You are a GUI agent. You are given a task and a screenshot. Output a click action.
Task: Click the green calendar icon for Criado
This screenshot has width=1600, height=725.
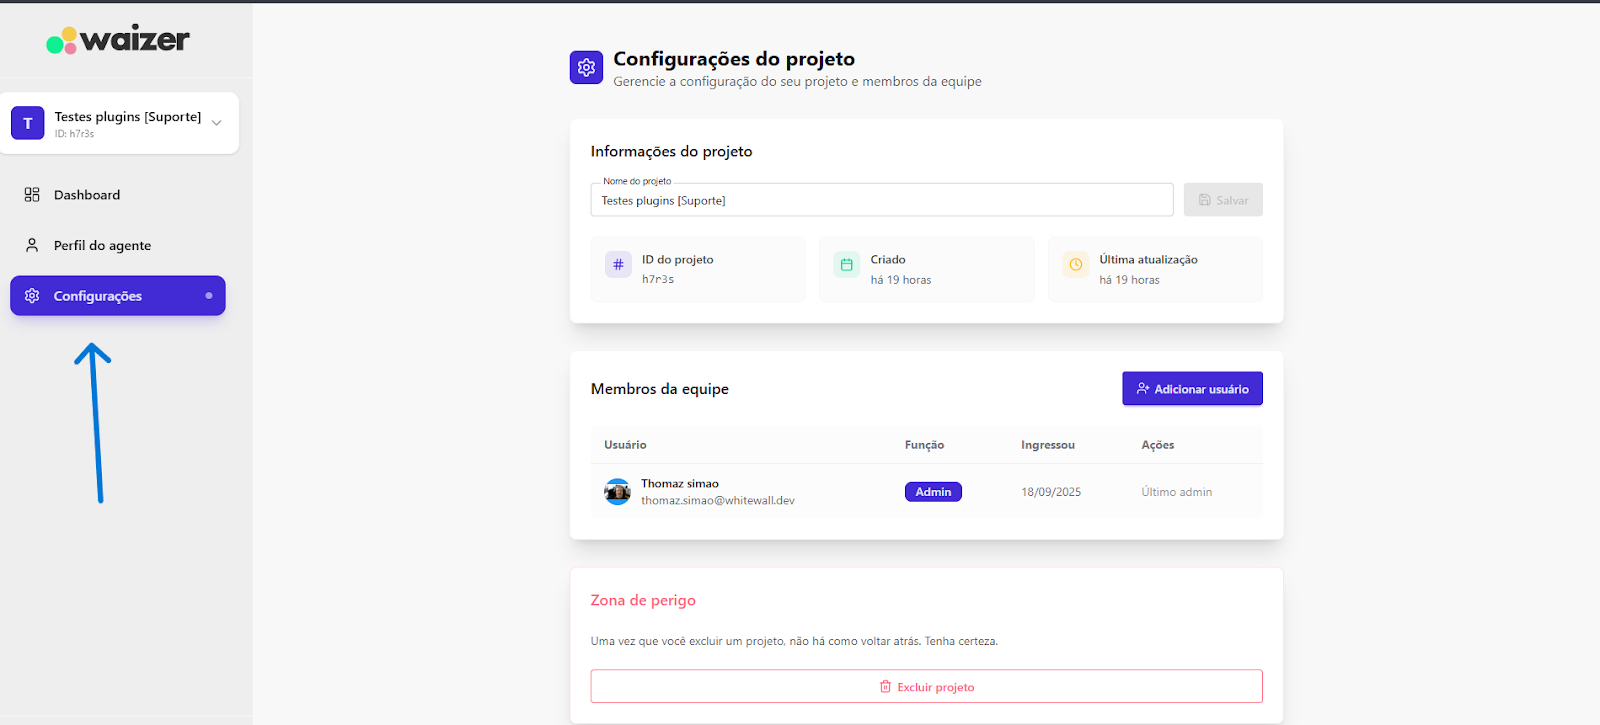(x=846, y=265)
